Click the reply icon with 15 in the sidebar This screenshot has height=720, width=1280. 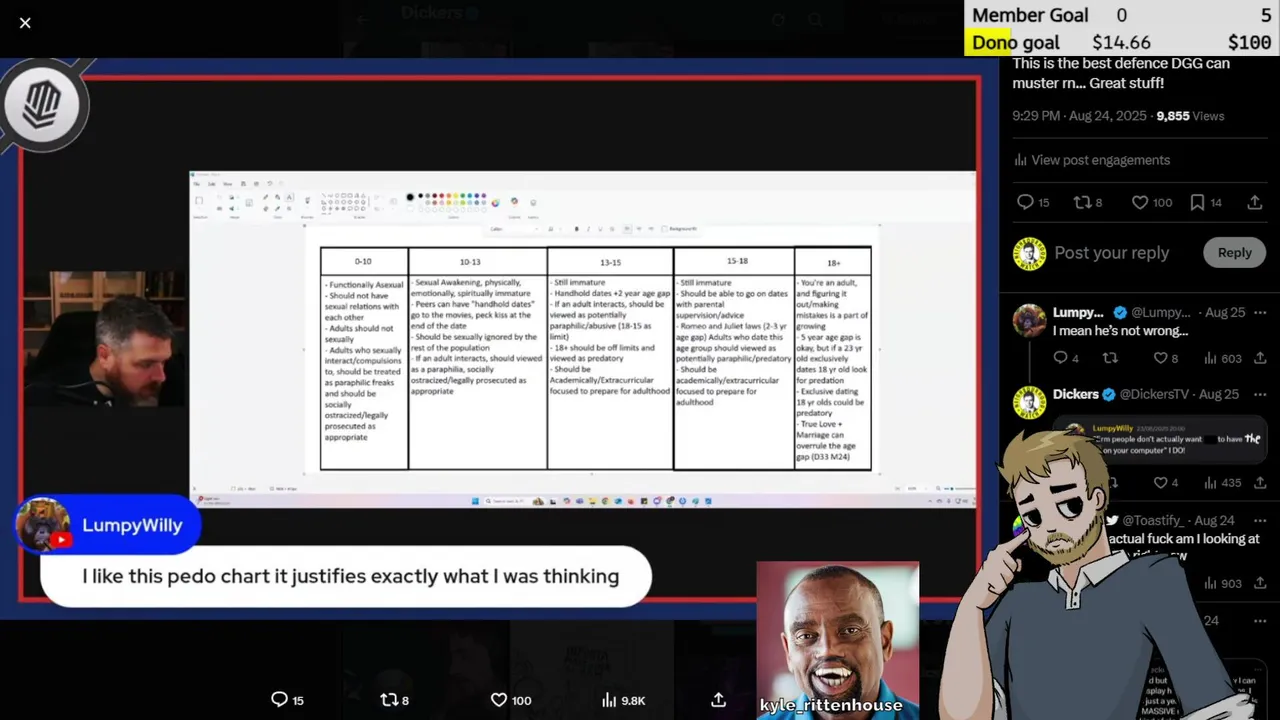click(x=1025, y=202)
